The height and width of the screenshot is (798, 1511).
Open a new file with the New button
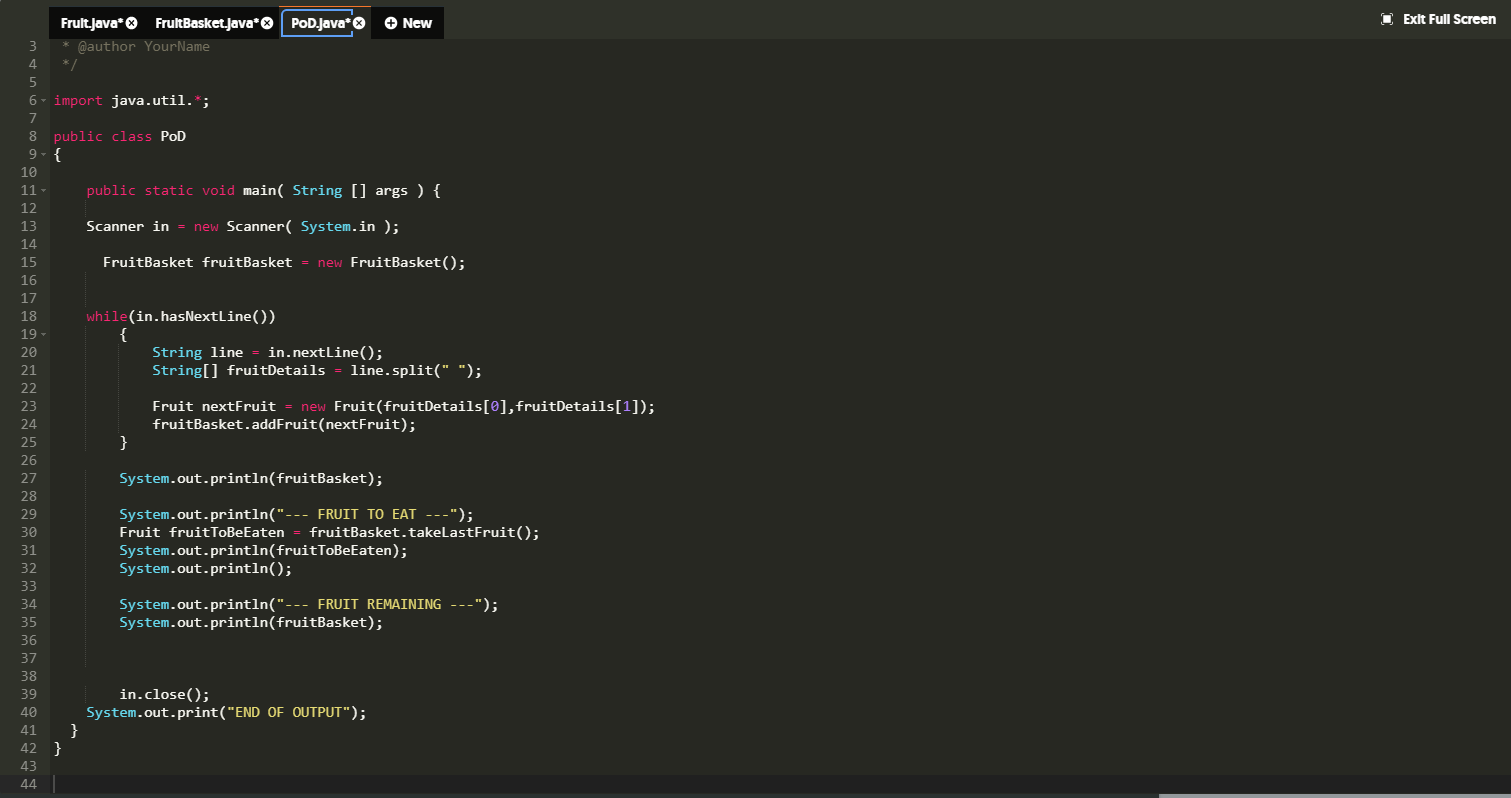(413, 22)
